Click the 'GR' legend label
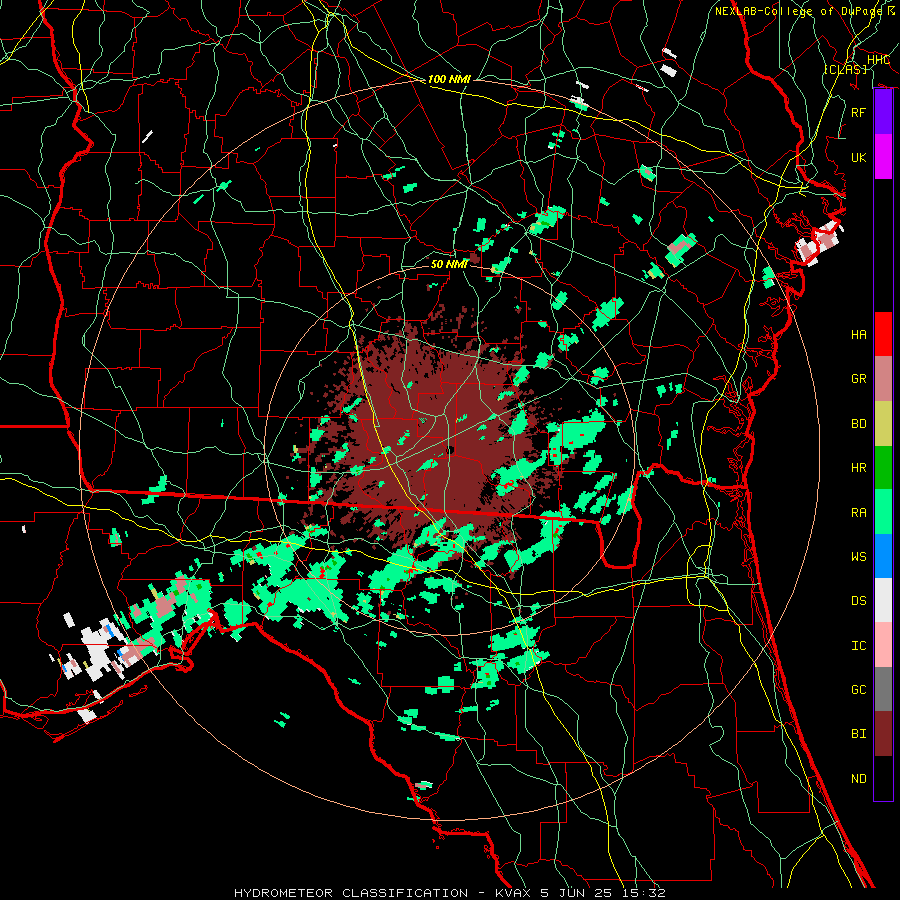 pos(858,379)
